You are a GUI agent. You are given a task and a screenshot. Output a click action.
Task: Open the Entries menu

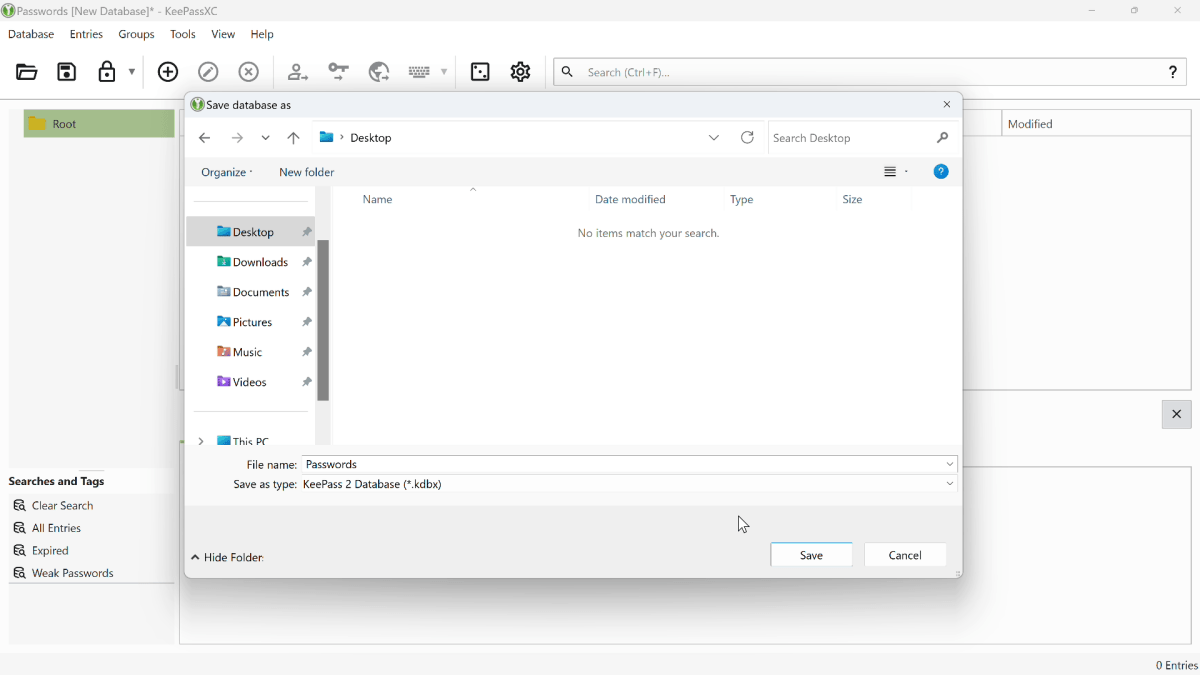coord(87,34)
